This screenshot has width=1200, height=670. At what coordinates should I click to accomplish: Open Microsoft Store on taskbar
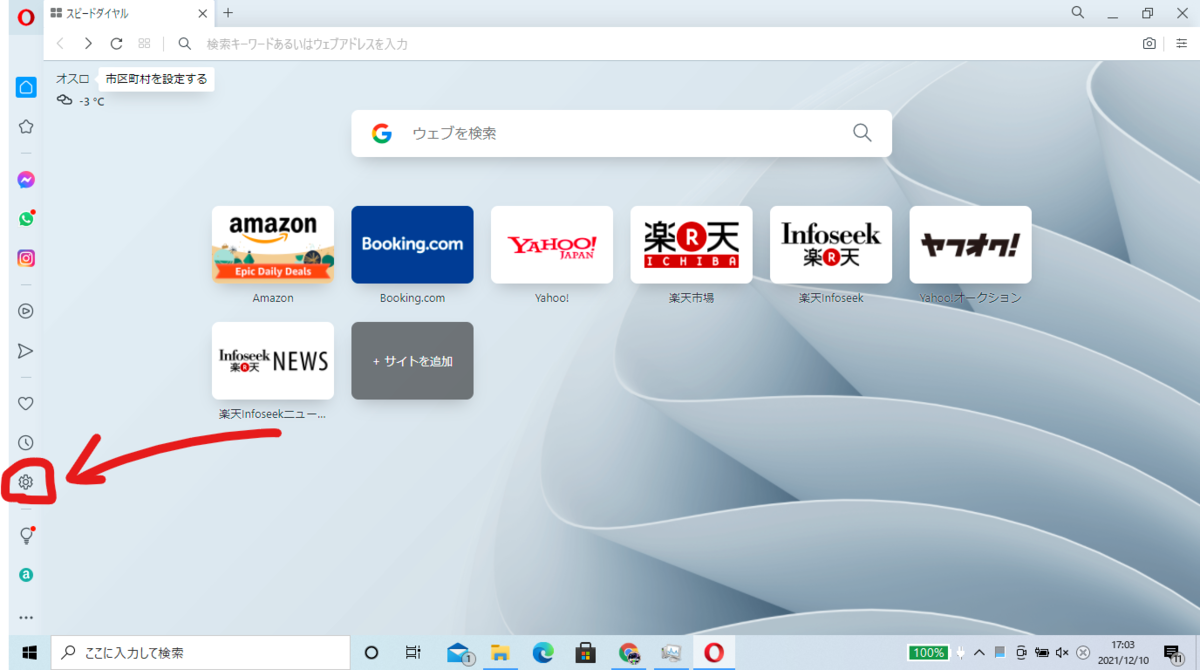pyautogui.click(x=586, y=652)
